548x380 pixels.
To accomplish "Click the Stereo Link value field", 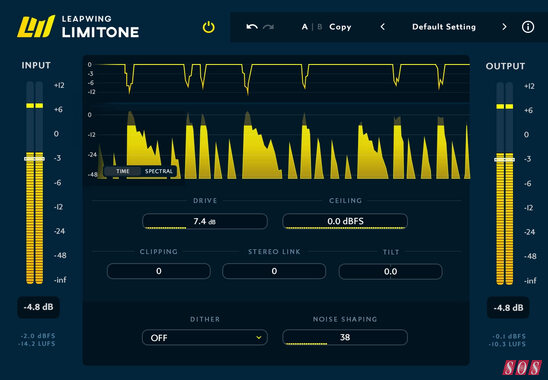I will tap(274, 271).
